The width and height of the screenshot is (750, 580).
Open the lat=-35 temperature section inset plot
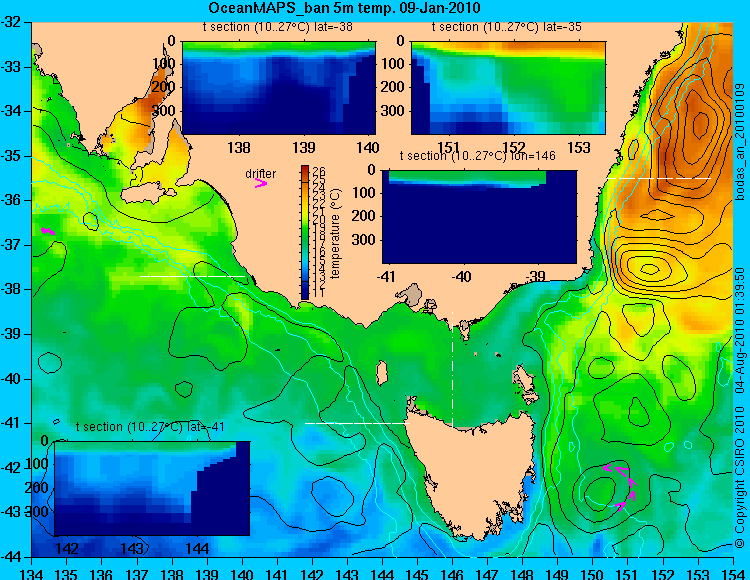coord(508,88)
